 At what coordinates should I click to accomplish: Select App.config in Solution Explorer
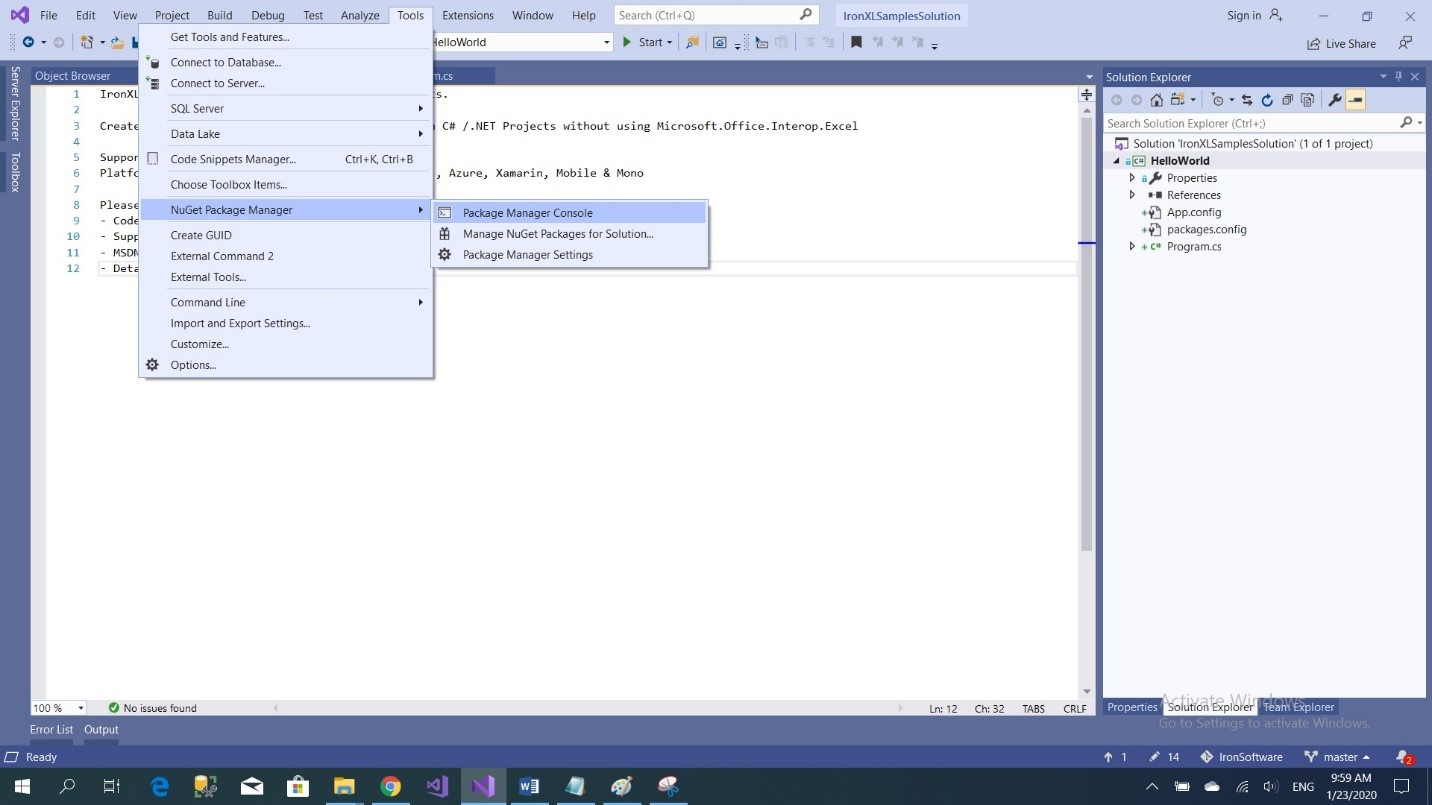pos(1193,212)
